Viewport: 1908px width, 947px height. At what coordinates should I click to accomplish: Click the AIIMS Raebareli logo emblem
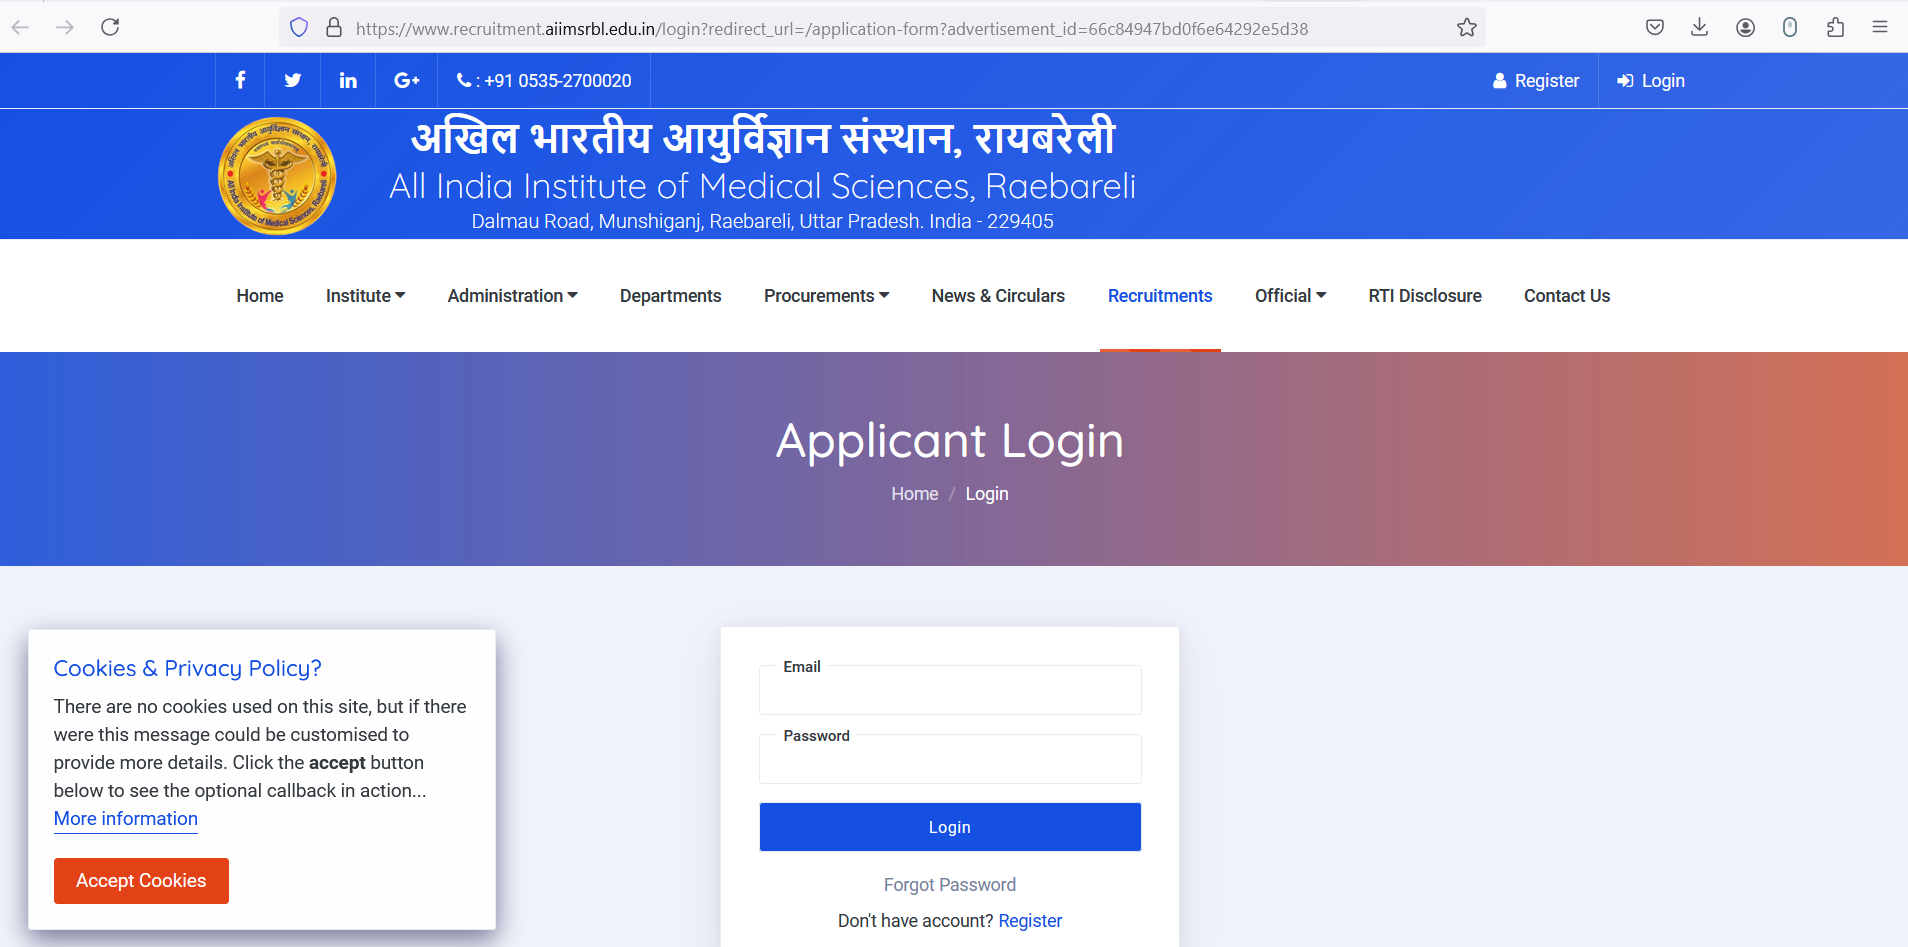[277, 176]
